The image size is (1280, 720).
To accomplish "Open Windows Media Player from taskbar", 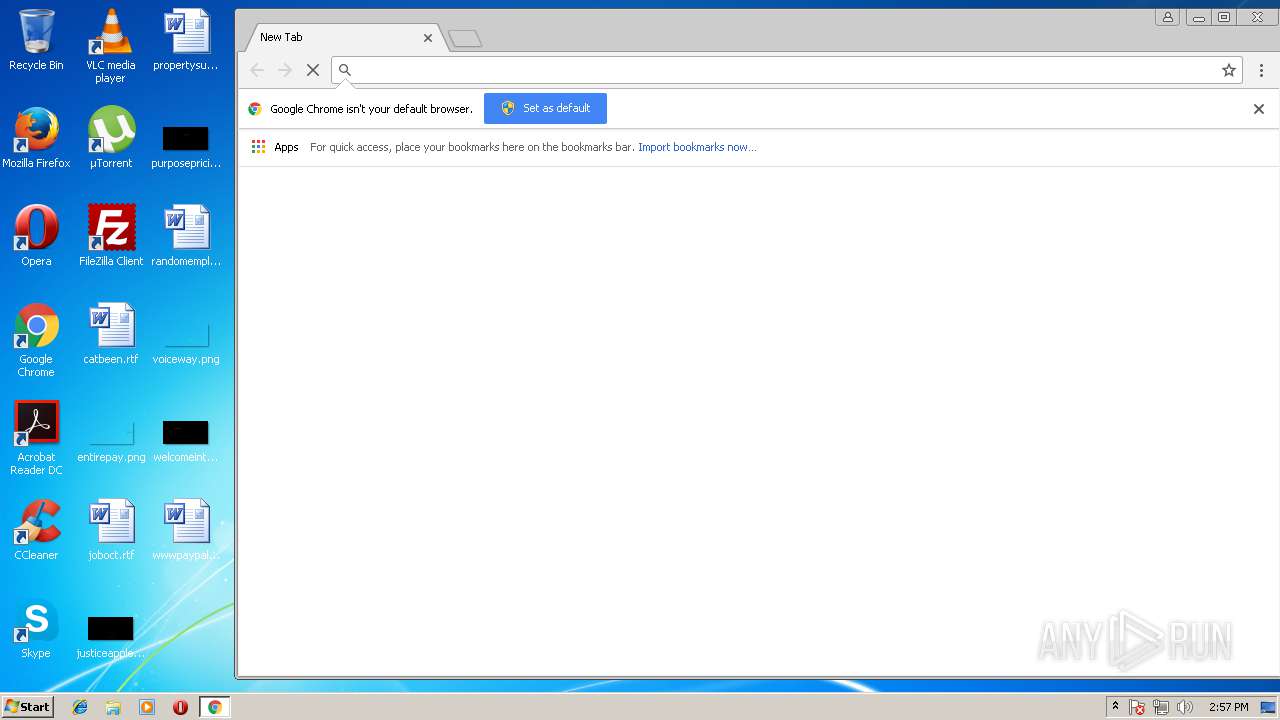I will click(x=147, y=707).
